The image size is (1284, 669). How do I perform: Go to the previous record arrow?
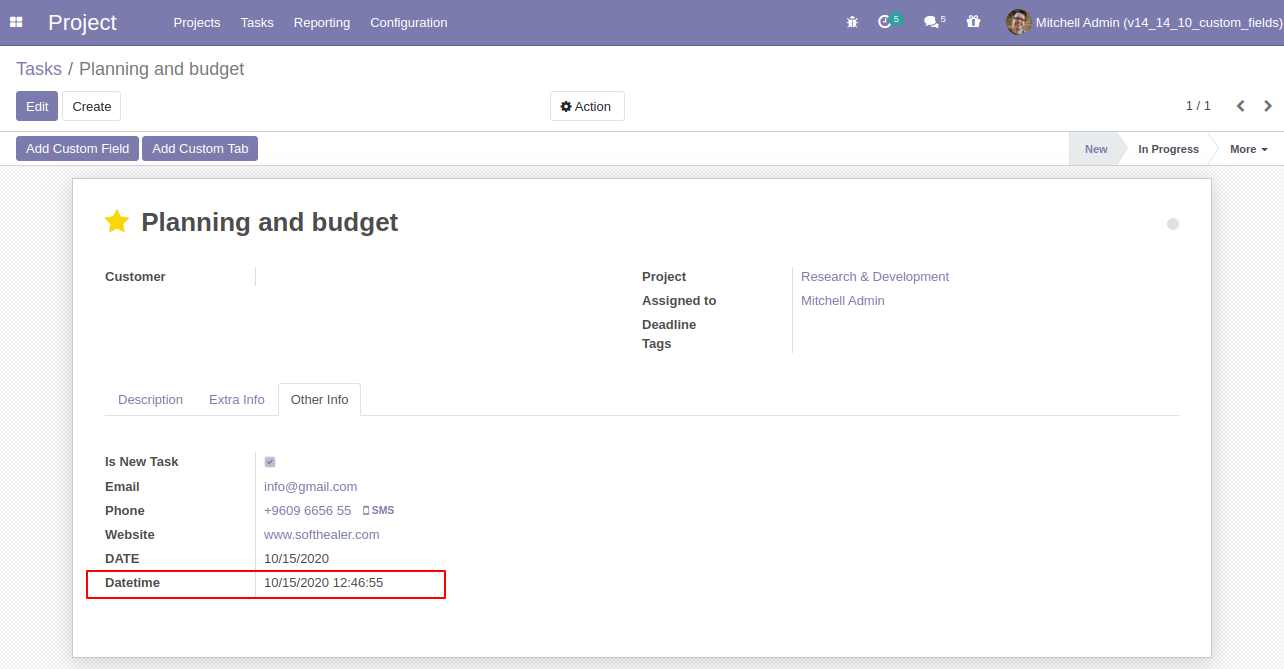click(x=1240, y=106)
